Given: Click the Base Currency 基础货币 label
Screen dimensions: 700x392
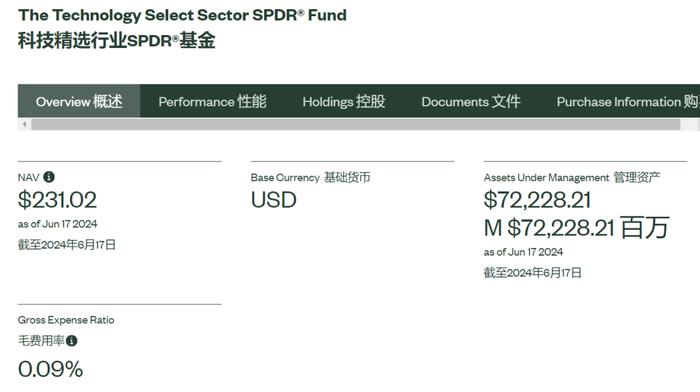Looking at the screenshot, I should tap(310, 177).
